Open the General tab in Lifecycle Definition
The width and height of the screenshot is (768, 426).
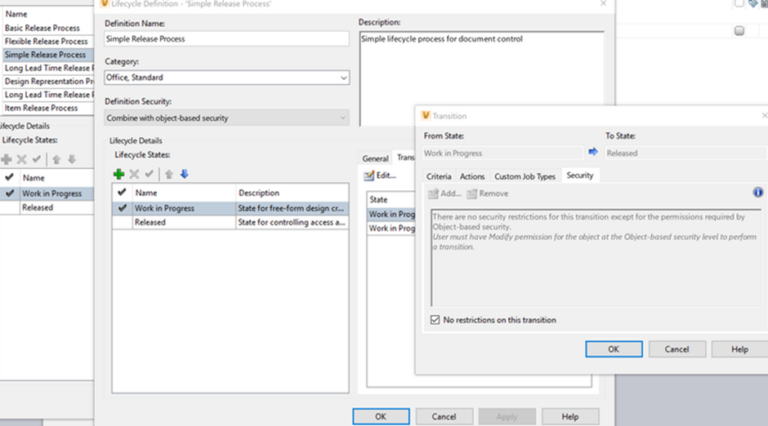(x=375, y=158)
